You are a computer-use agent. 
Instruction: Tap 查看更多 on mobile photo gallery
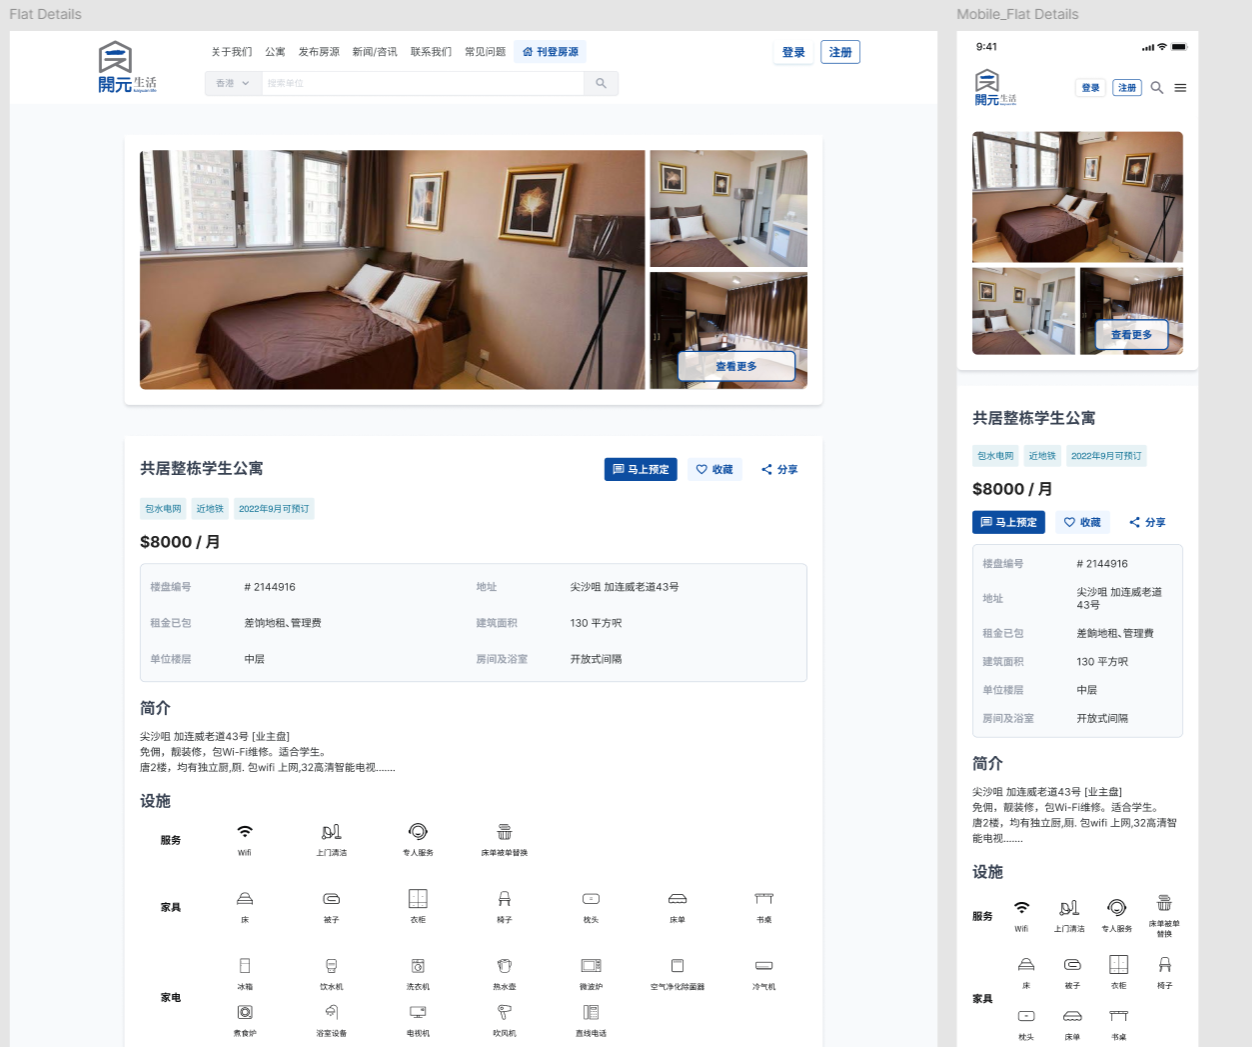coord(1132,335)
